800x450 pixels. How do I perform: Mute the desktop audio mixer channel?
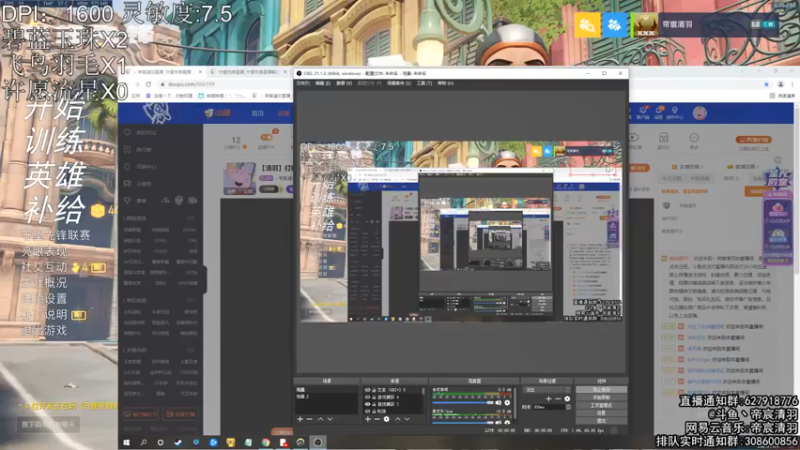point(498,403)
